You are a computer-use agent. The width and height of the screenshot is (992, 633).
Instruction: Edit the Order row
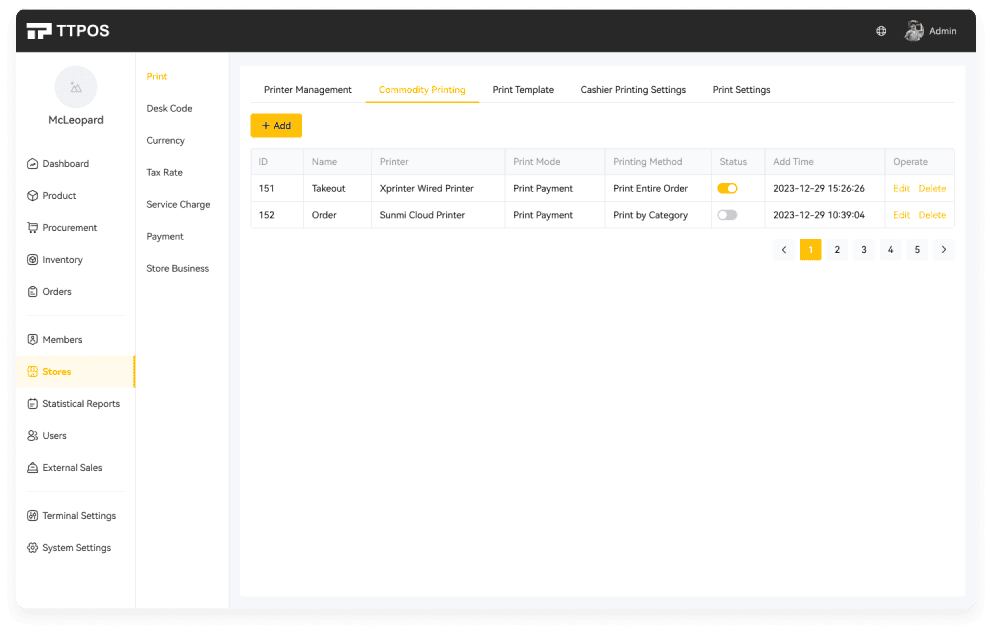901,215
